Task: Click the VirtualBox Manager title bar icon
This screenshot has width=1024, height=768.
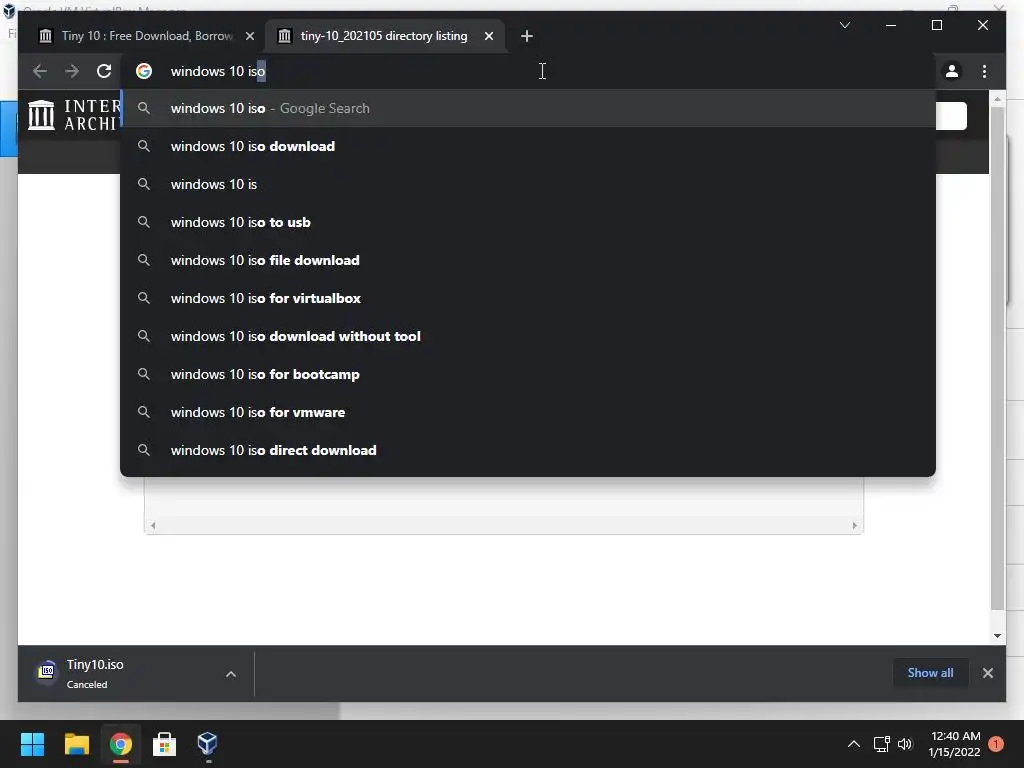Action: [9, 10]
